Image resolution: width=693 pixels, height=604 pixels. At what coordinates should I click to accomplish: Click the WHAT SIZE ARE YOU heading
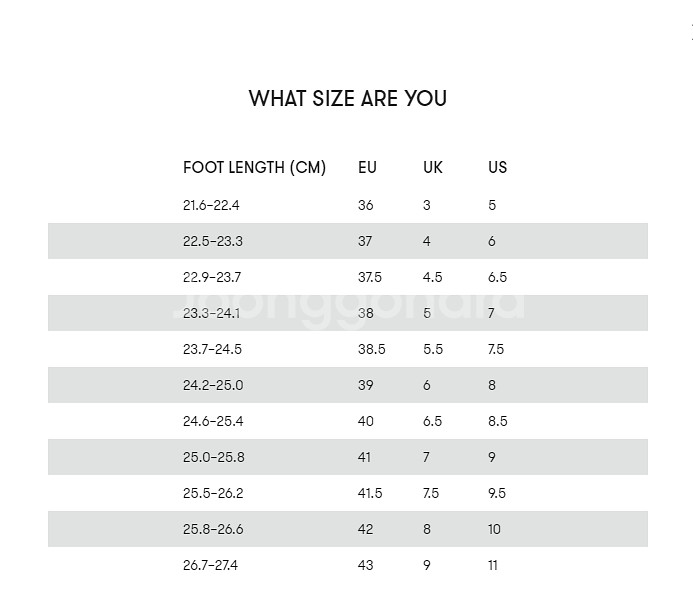(x=348, y=99)
